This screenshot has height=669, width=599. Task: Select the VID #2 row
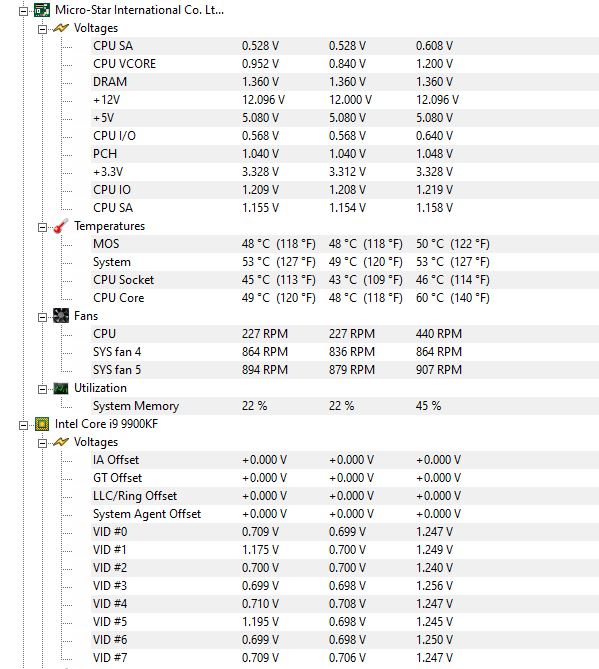click(345, 568)
